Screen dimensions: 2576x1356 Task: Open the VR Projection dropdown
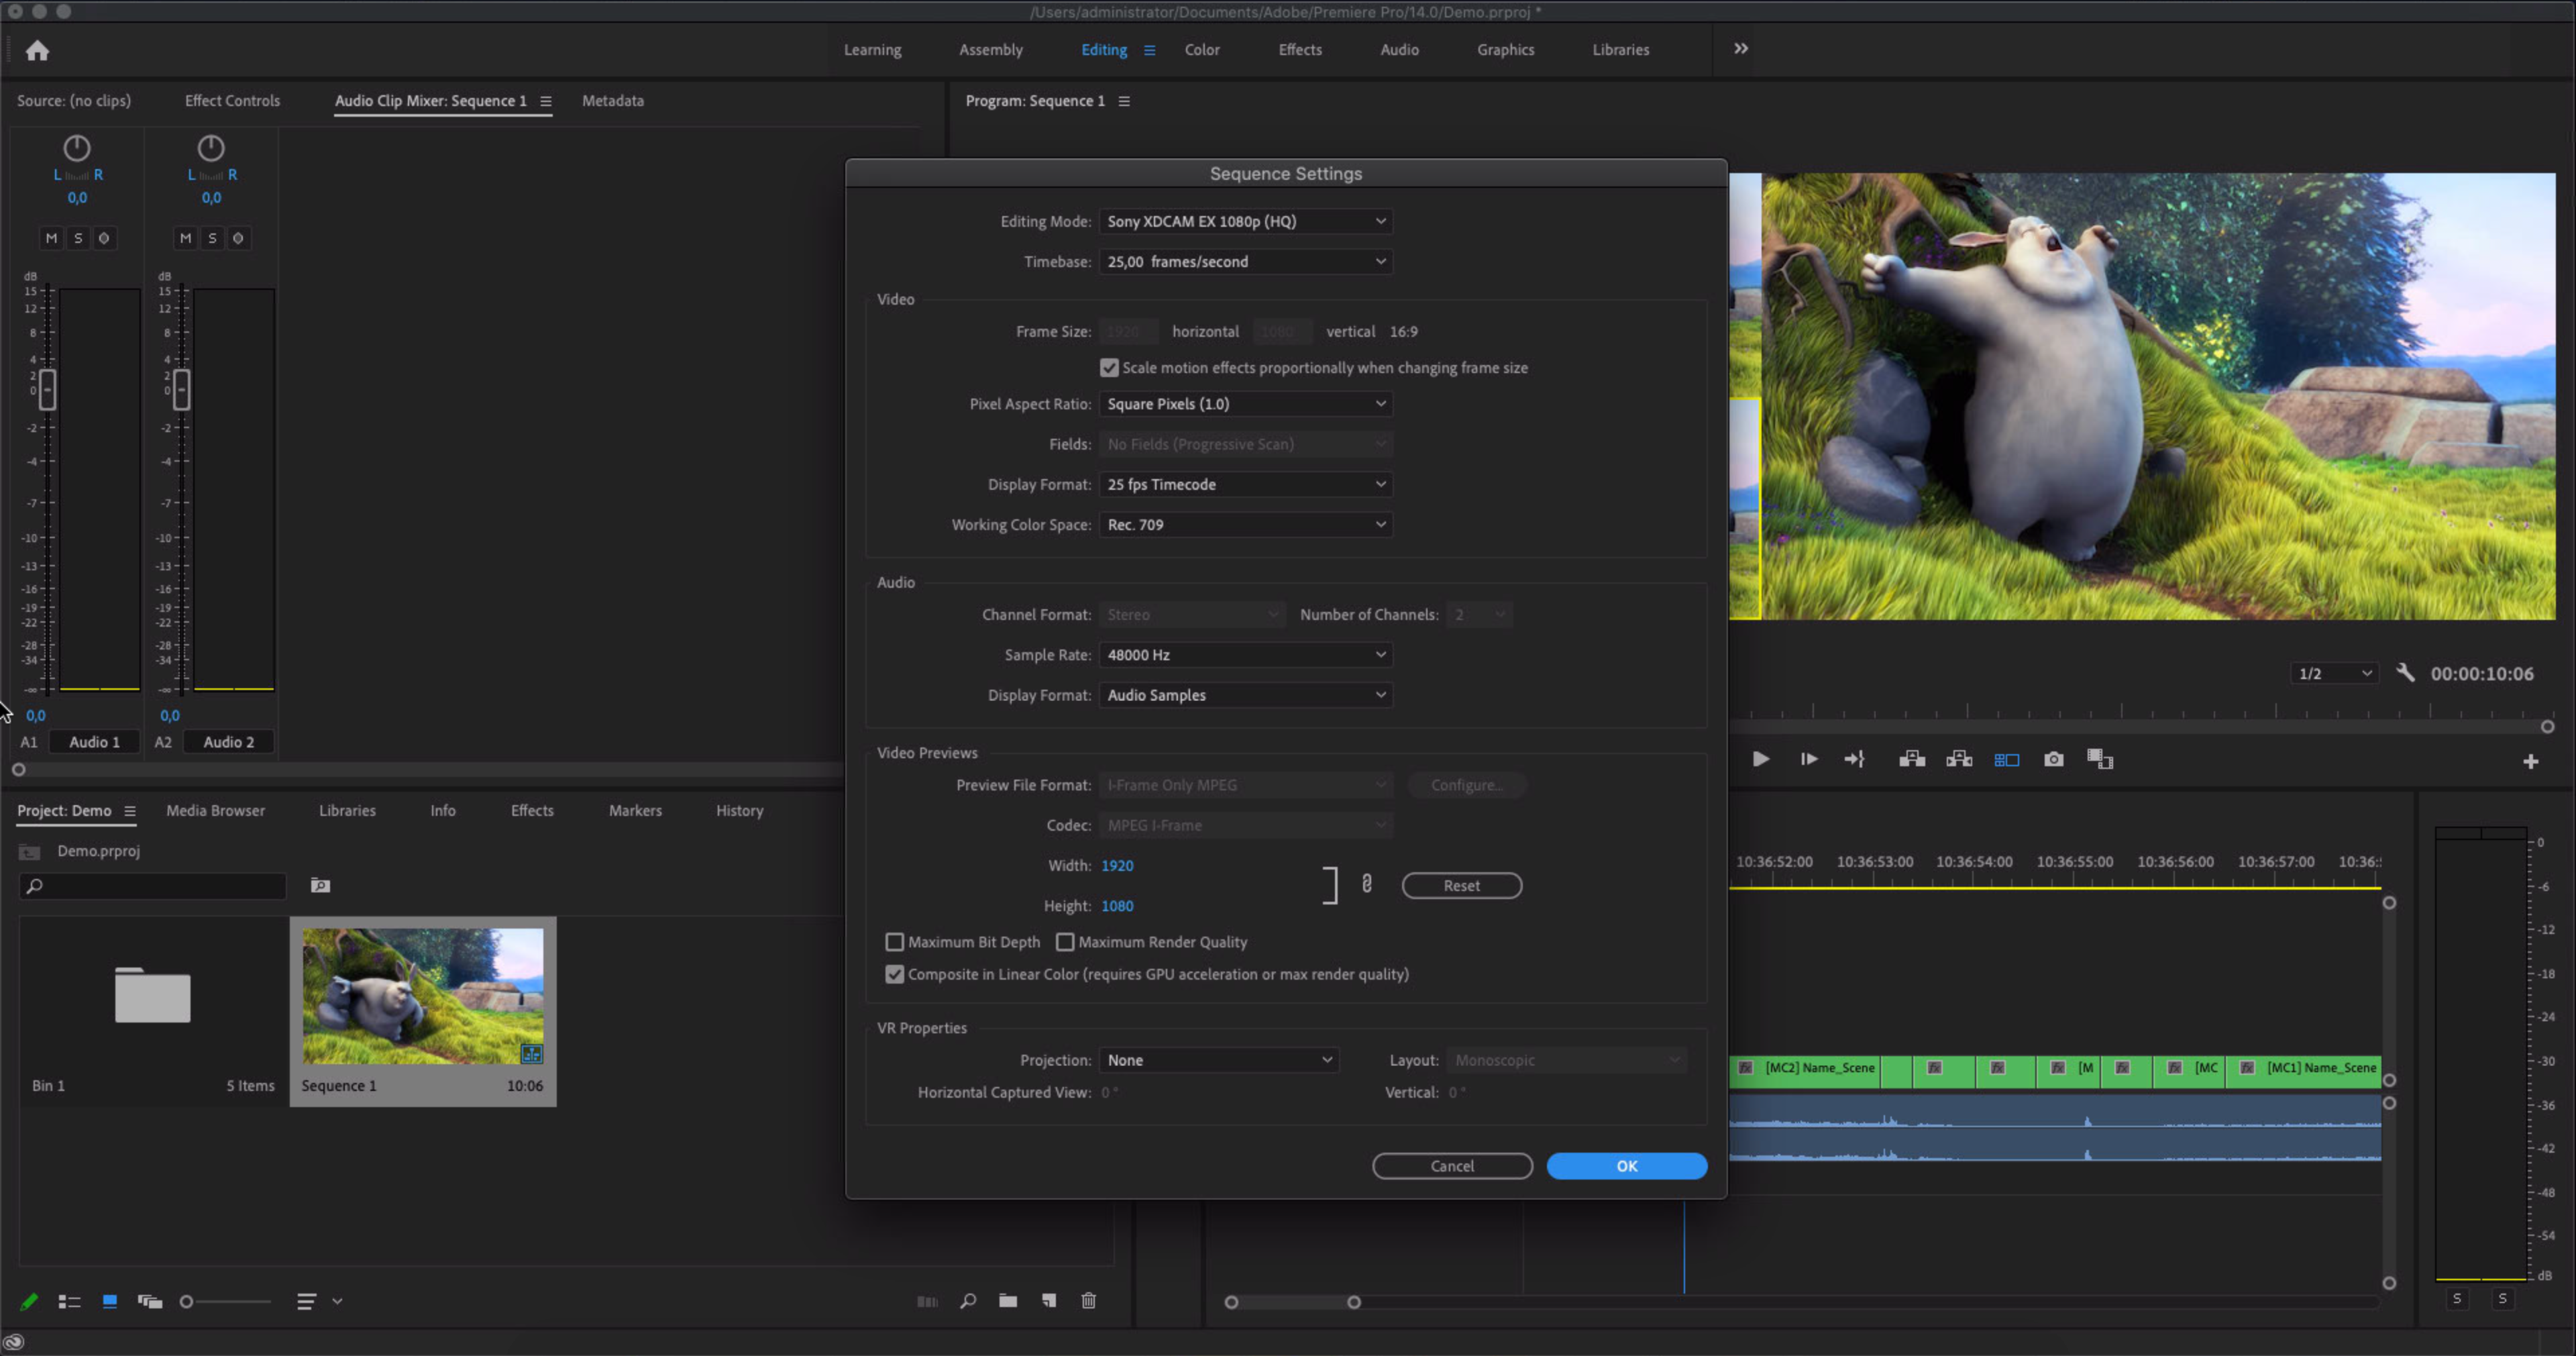[1218, 1060]
